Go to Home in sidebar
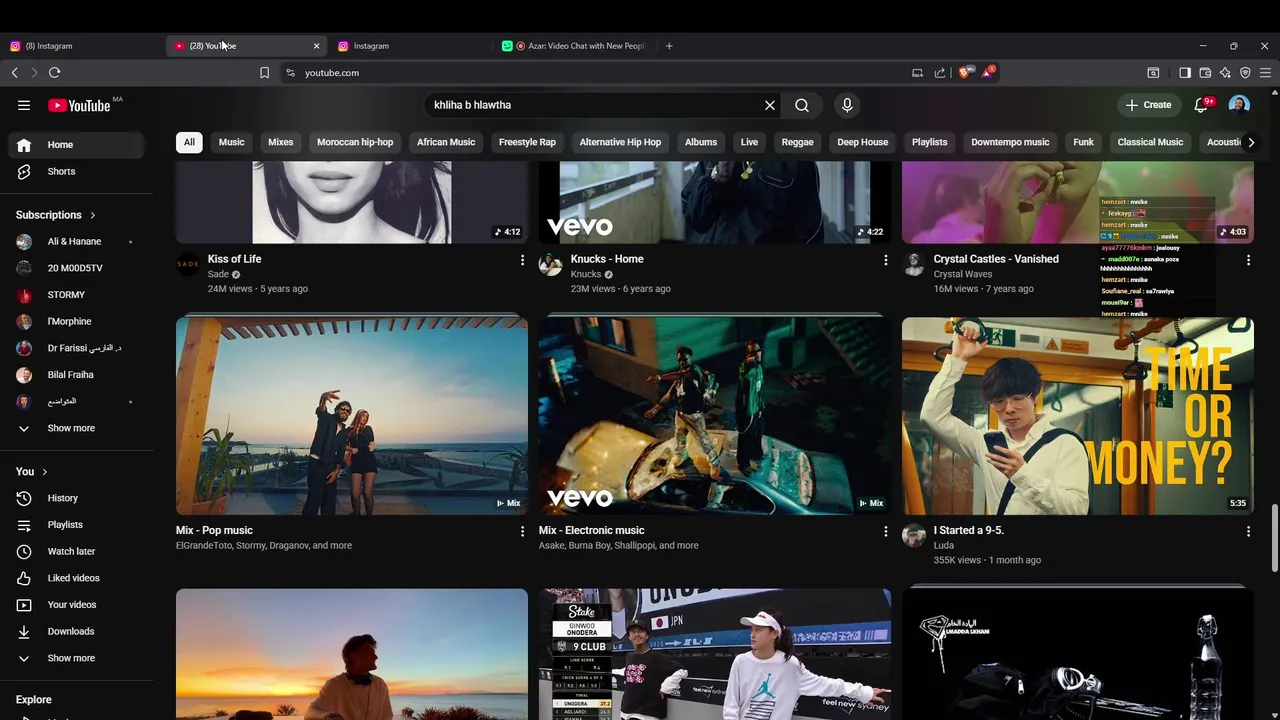 click(77, 145)
